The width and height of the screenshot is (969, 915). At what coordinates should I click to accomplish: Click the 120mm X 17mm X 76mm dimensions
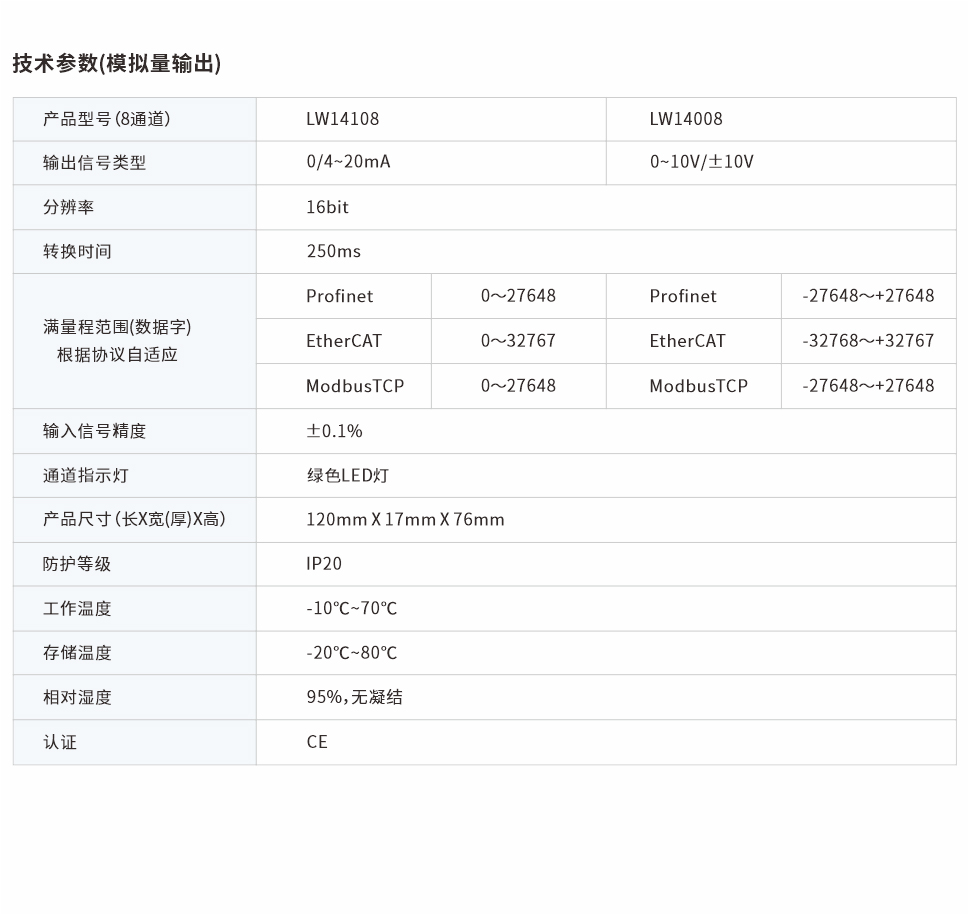tap(405, 519)
